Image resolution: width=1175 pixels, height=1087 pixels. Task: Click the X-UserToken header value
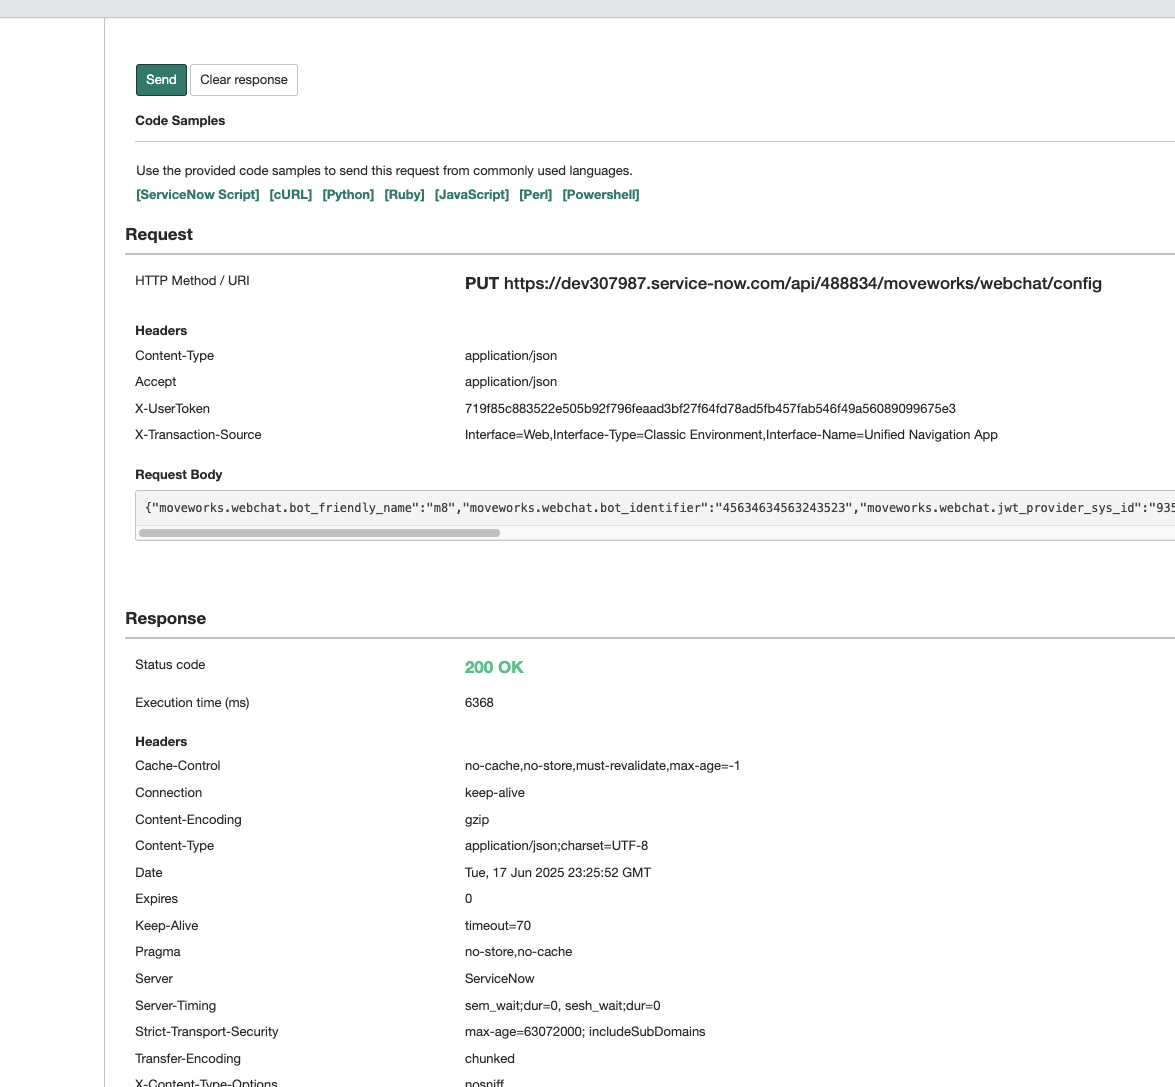click(x=710, y=409)
